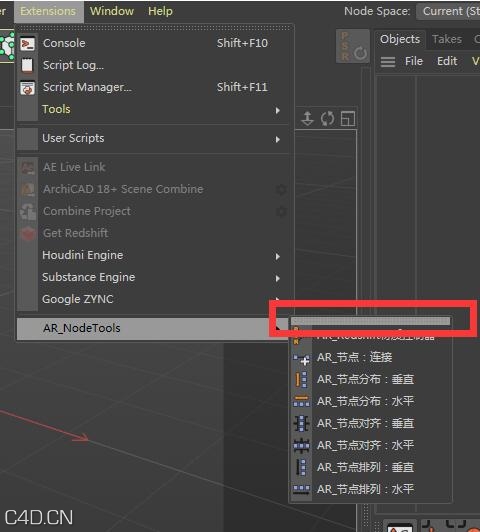Click ArchiCAD 18+ Scene Combine icon
Screen dimensions: 480x532
click(x=27, y=189)
